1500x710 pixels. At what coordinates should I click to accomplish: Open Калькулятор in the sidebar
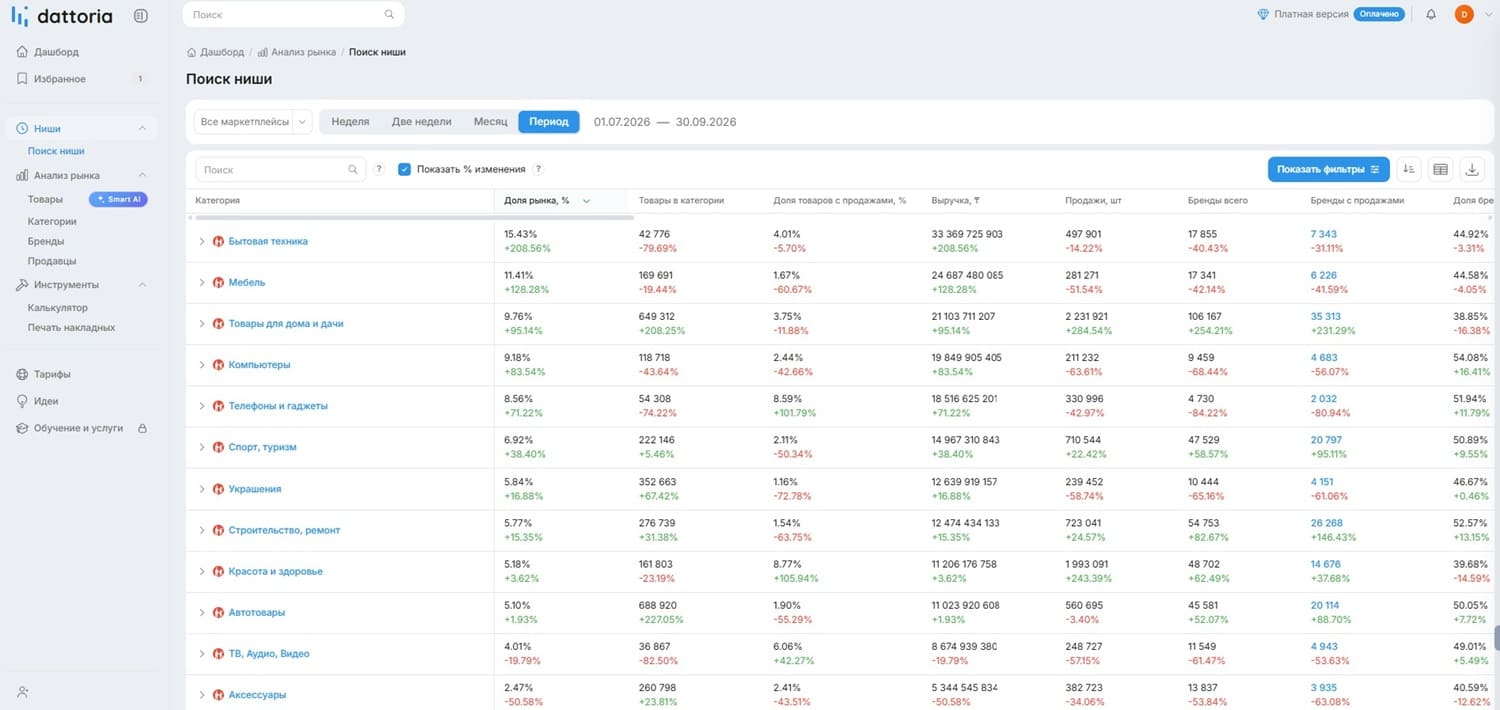58,308
